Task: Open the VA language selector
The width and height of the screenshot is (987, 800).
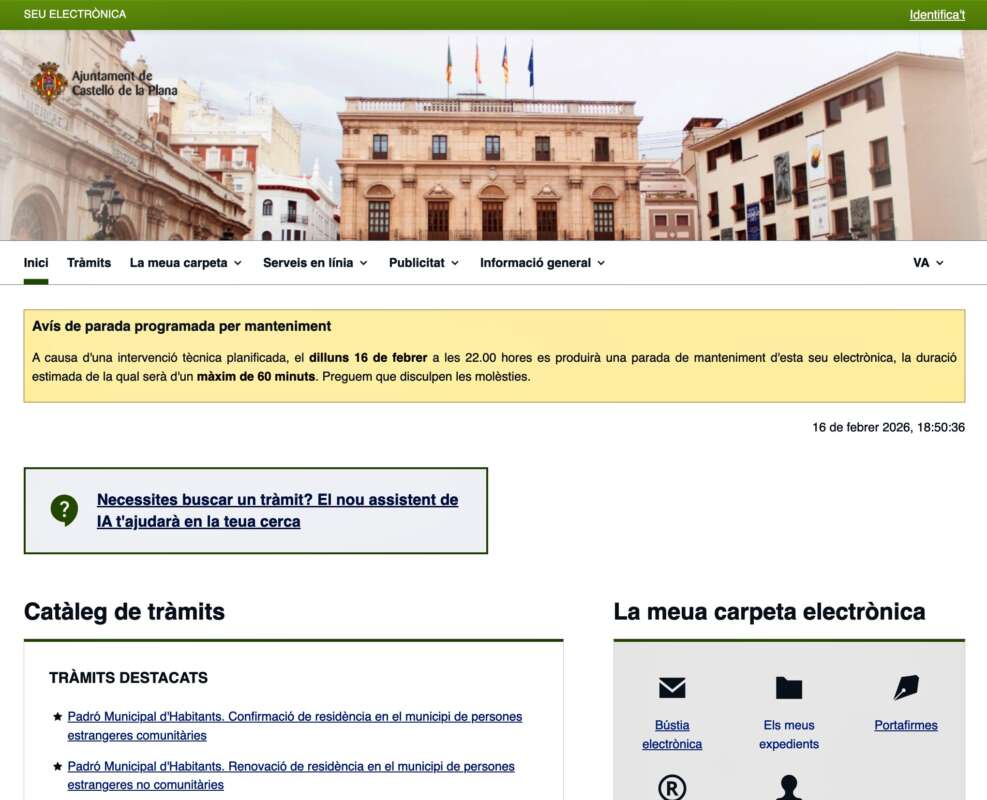Action: point(927,262)
